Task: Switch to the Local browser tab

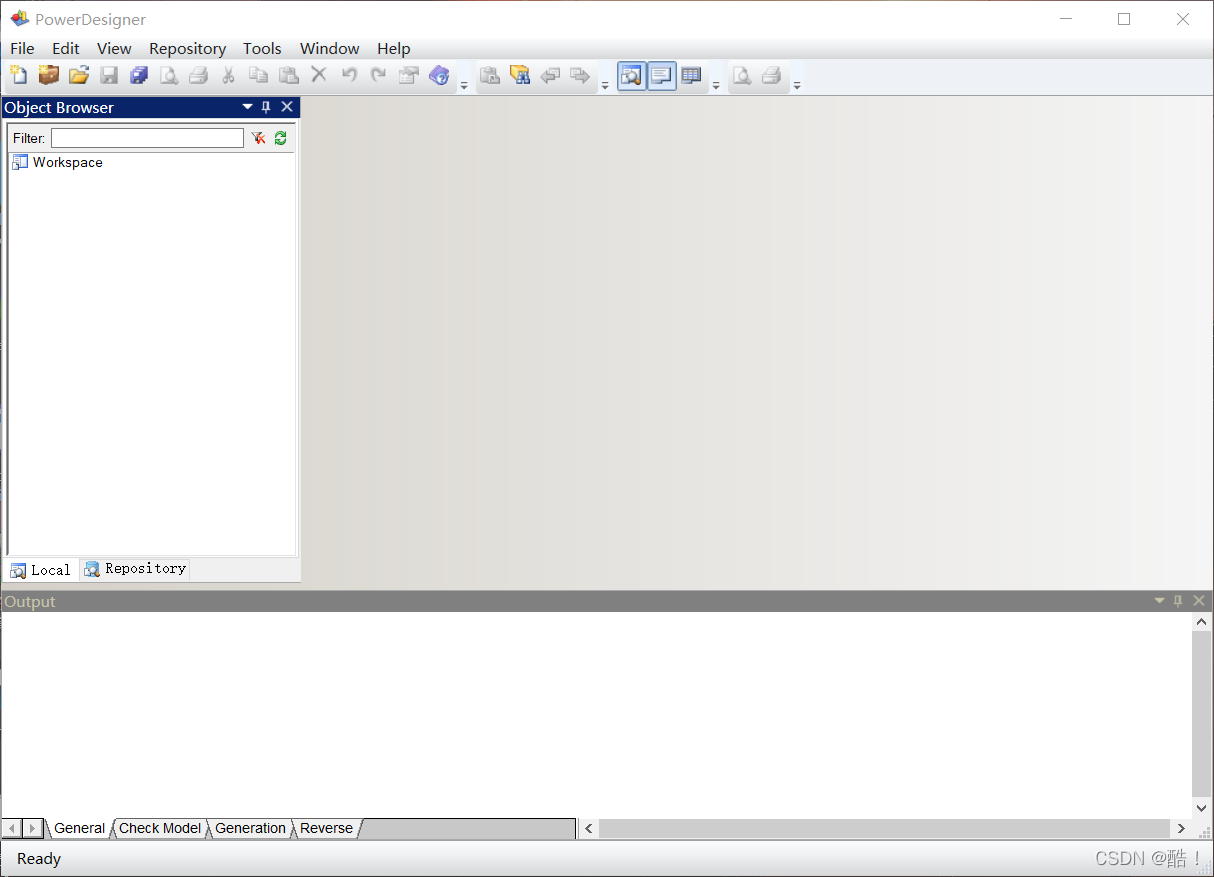Action: [41, 570]
